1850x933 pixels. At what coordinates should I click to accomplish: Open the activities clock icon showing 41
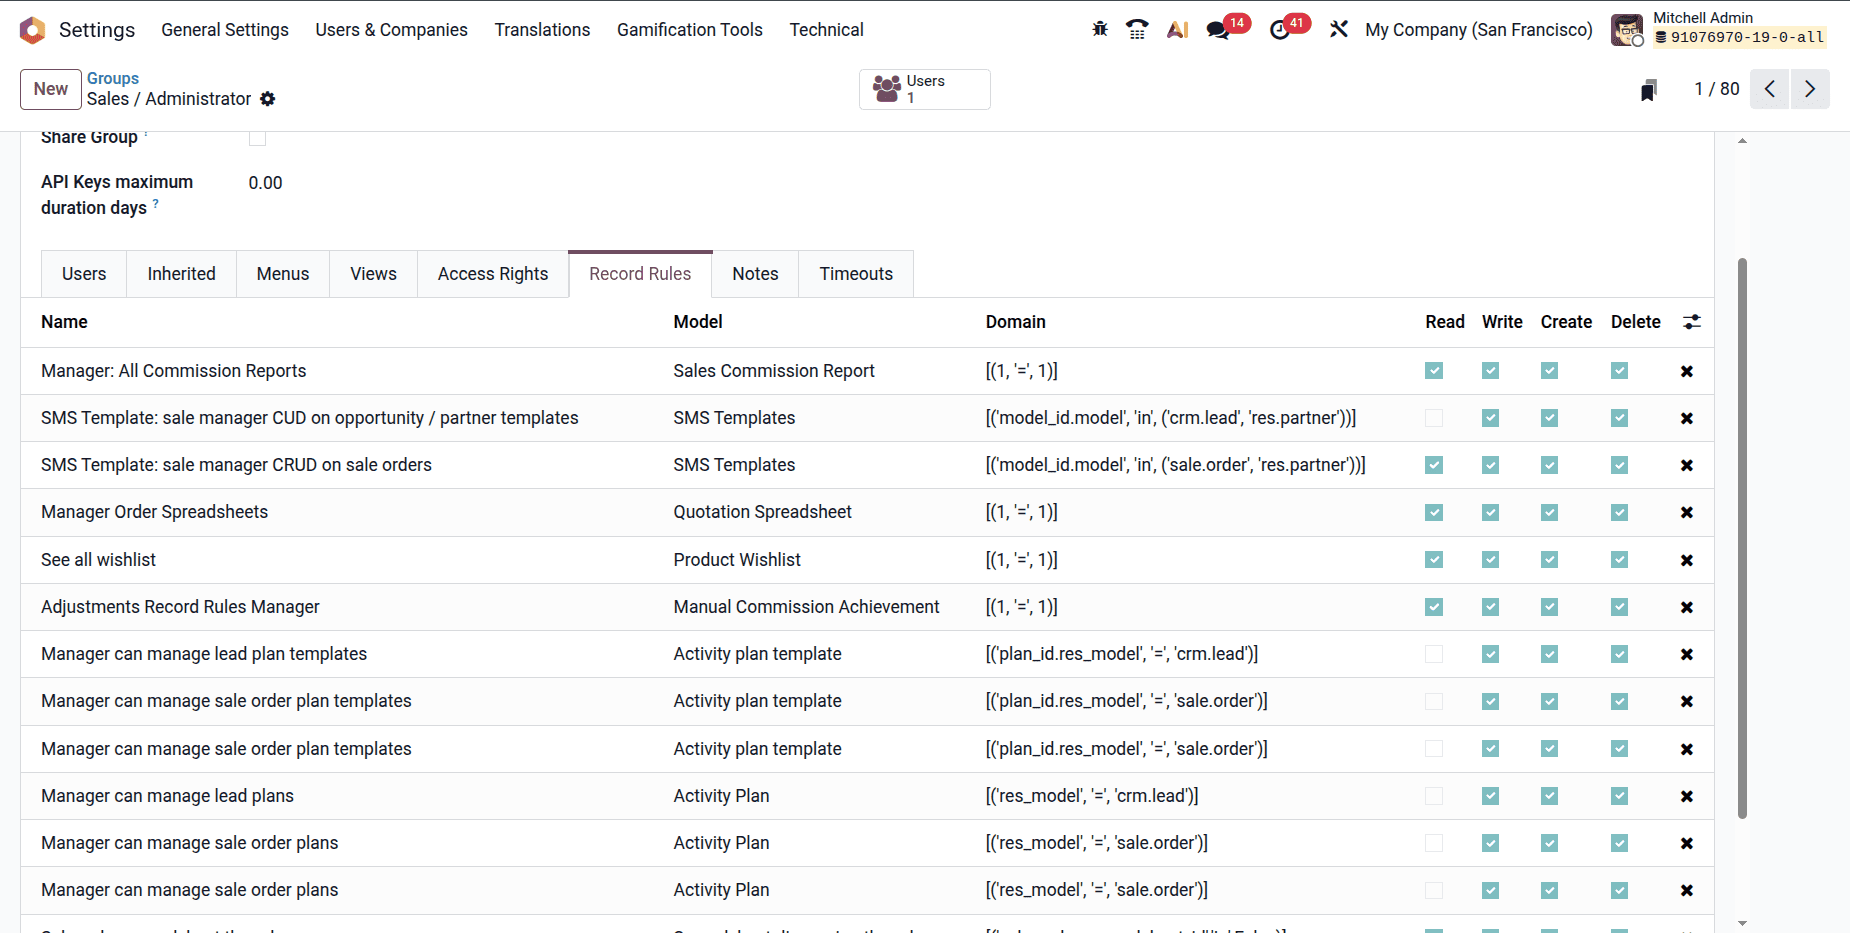coord(1280,31)
